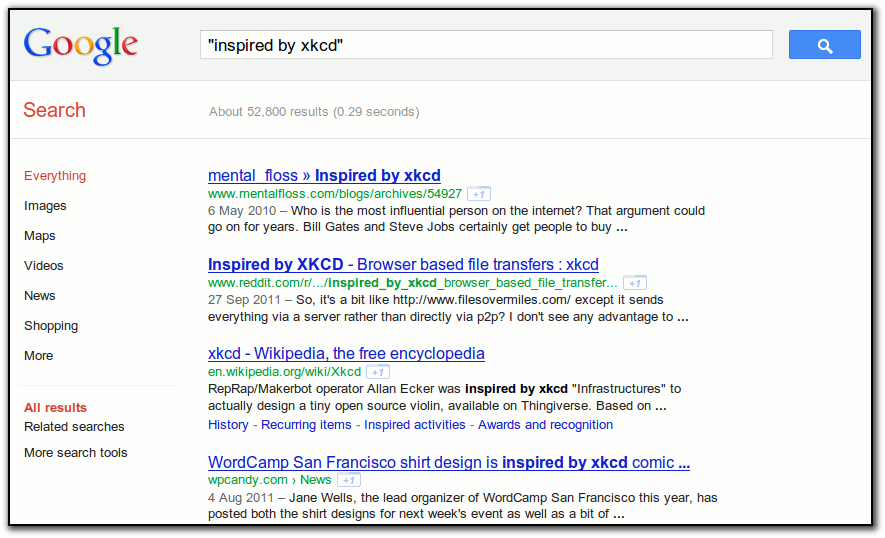Open mental_floss Inspired by xkcd result
The image size is (885, 538).
(324, 176)
